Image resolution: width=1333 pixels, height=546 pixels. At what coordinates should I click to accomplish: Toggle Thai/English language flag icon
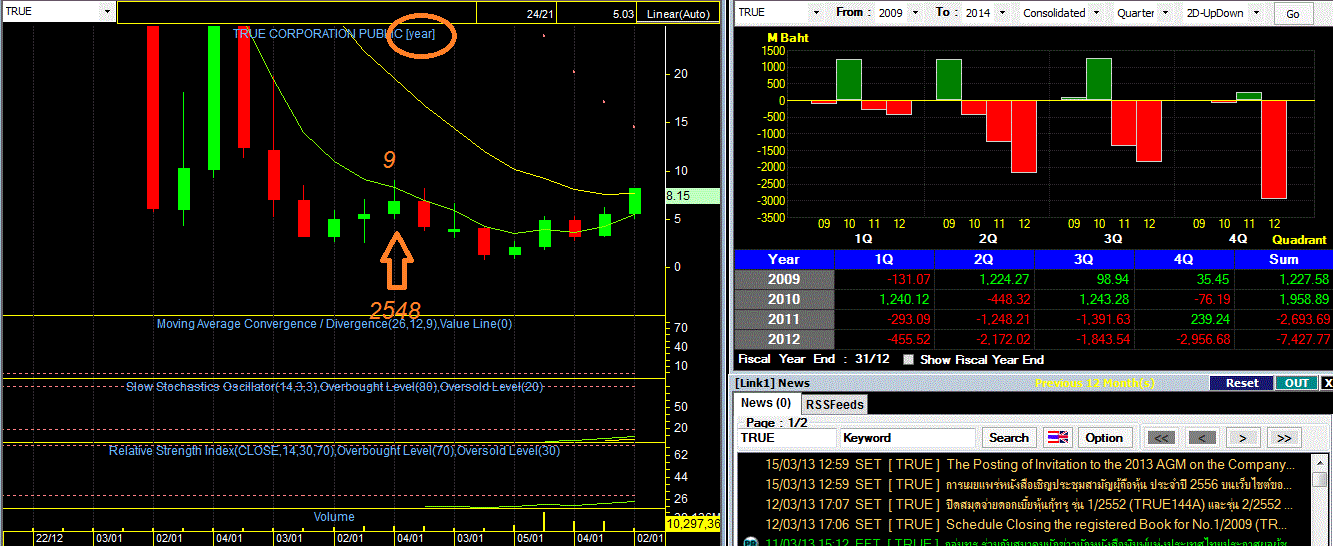tap(1058, 437)
